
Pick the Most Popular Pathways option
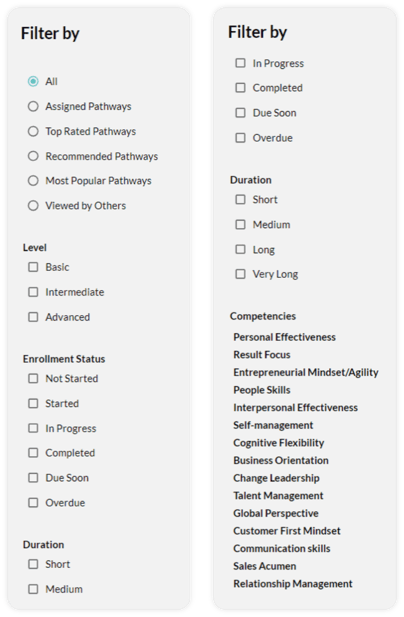point(33,181)
